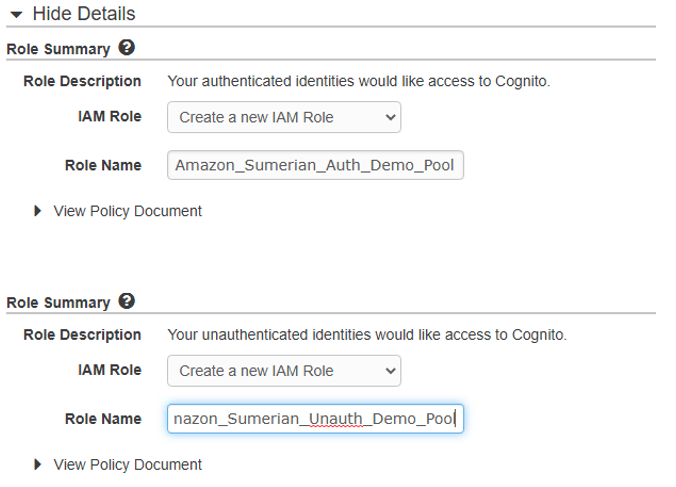Viewport: 676px width, 487px height.
Task: Expand triangle of authenticated View Policy Document
Action: coord(39,211)
